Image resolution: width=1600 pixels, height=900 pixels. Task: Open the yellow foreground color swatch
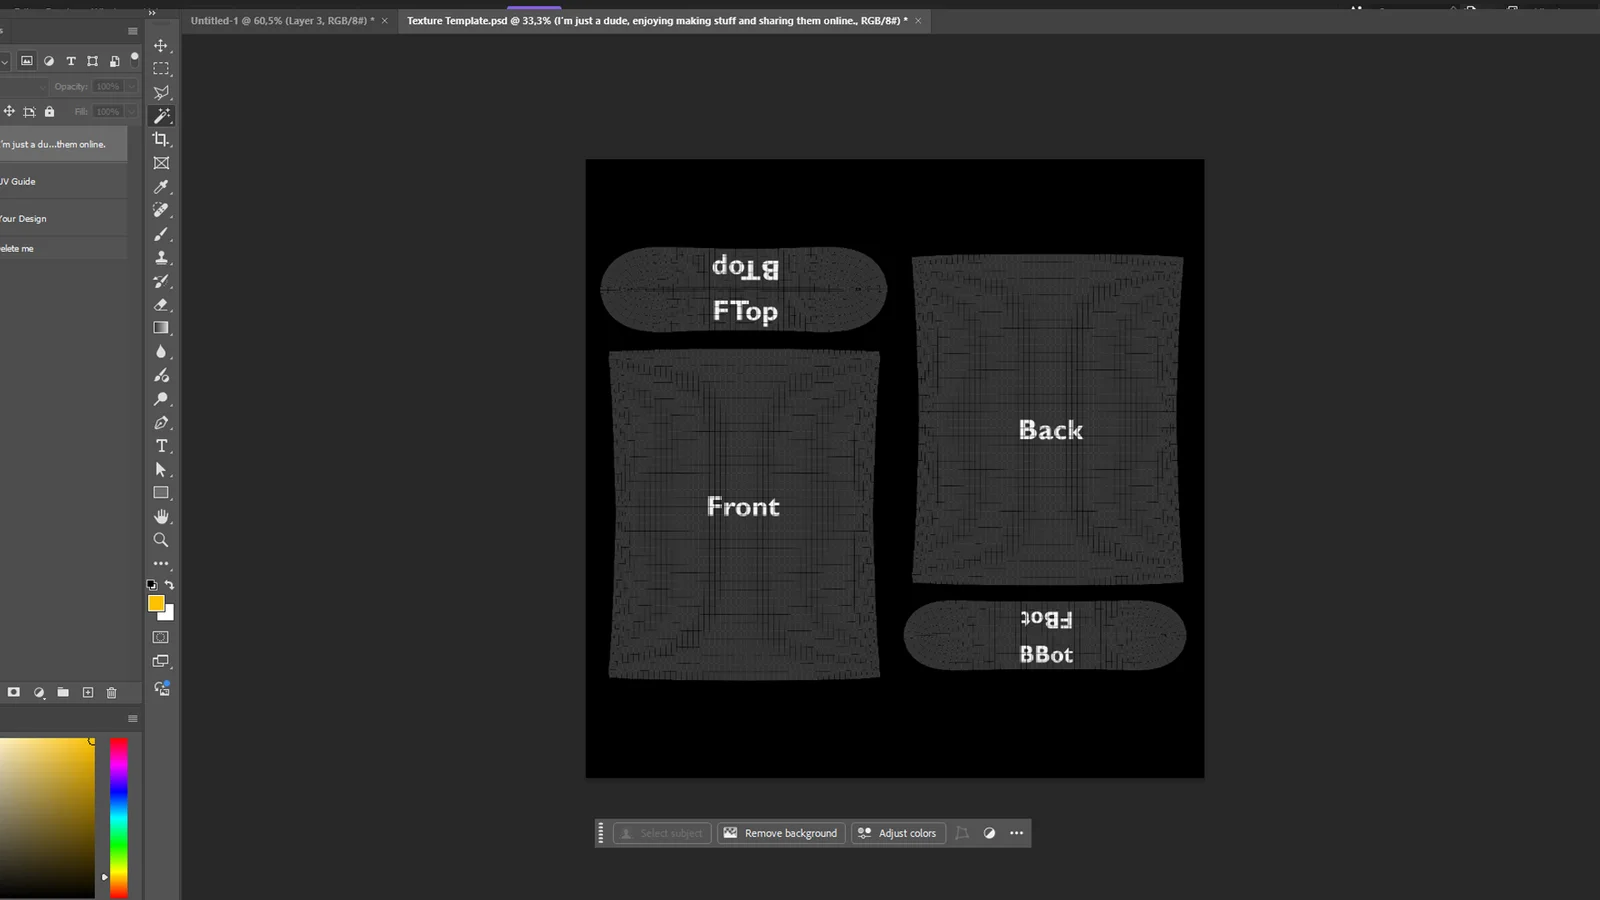tap(156, 603)
